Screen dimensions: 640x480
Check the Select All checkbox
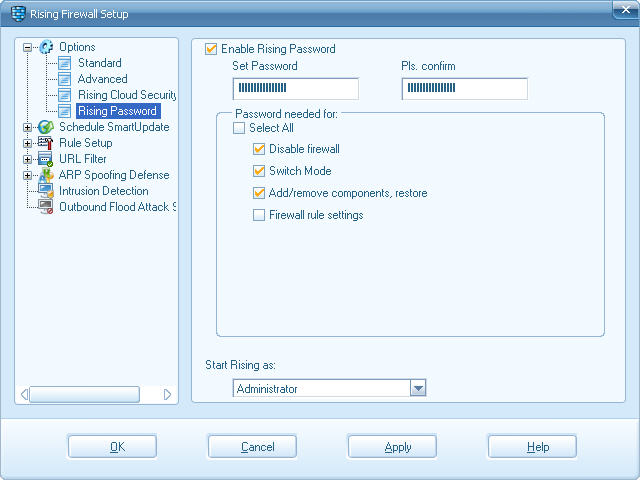coord(239,128)
